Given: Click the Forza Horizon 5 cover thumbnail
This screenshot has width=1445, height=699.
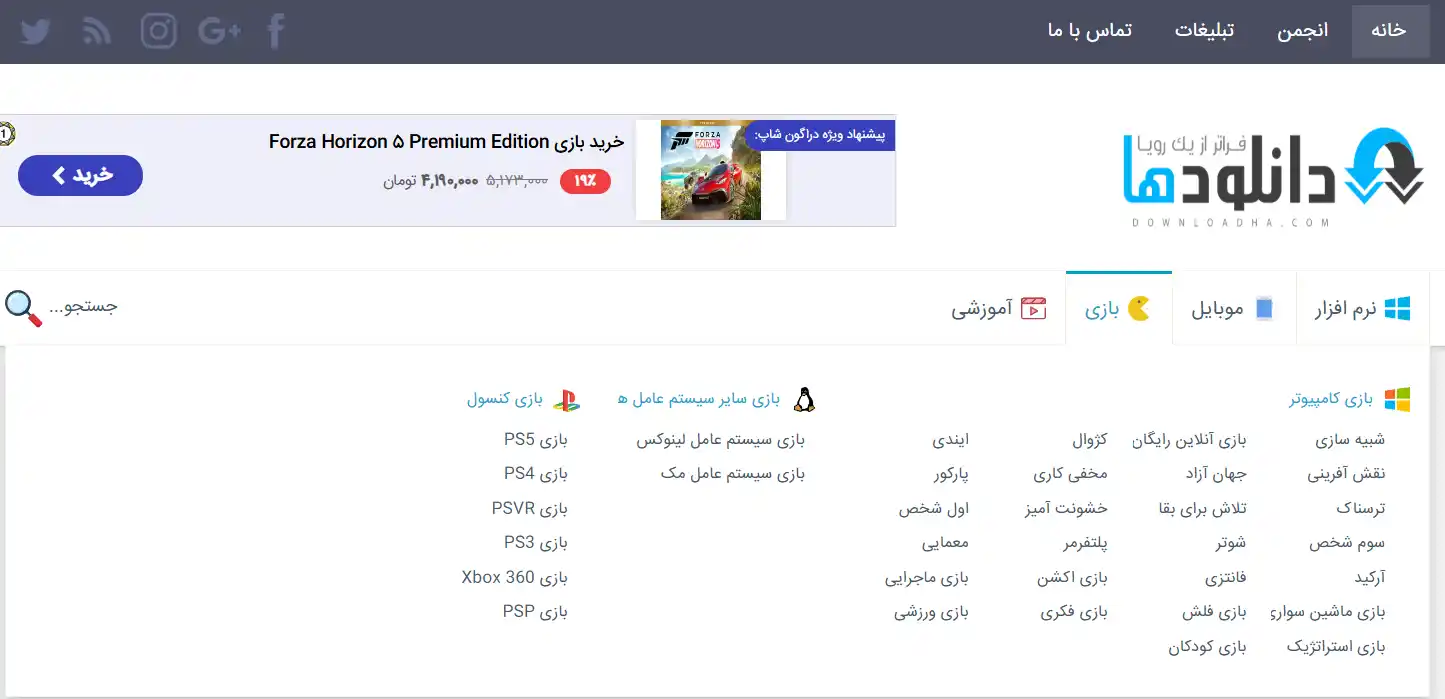Looking at the screenshot, I should pyautogui.click(x=711, y=170).
